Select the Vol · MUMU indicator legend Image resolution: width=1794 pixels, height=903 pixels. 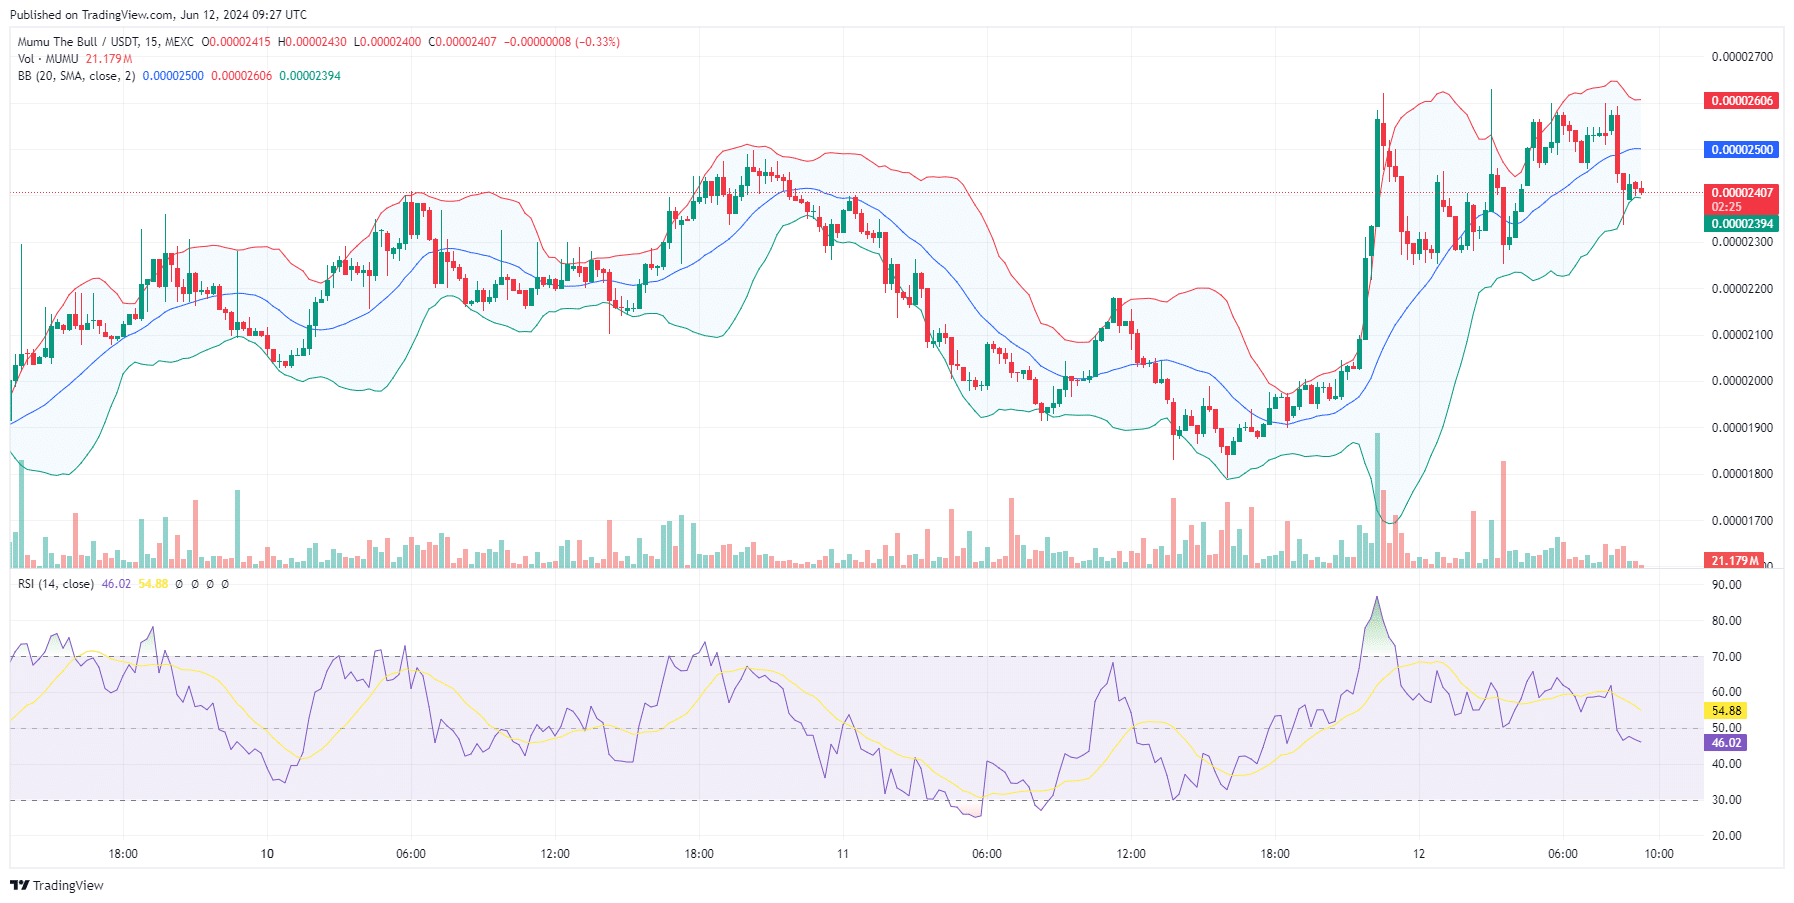pyautogui.click(x=48, y=59)
